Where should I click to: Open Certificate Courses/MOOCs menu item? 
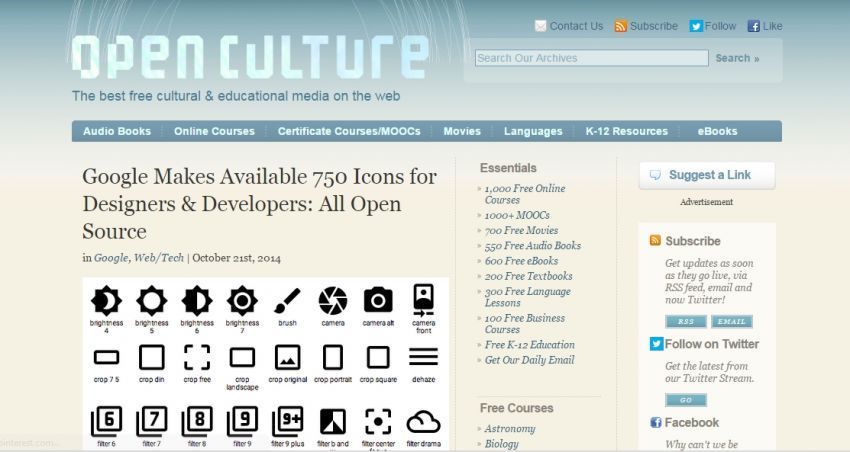[349, 131]
